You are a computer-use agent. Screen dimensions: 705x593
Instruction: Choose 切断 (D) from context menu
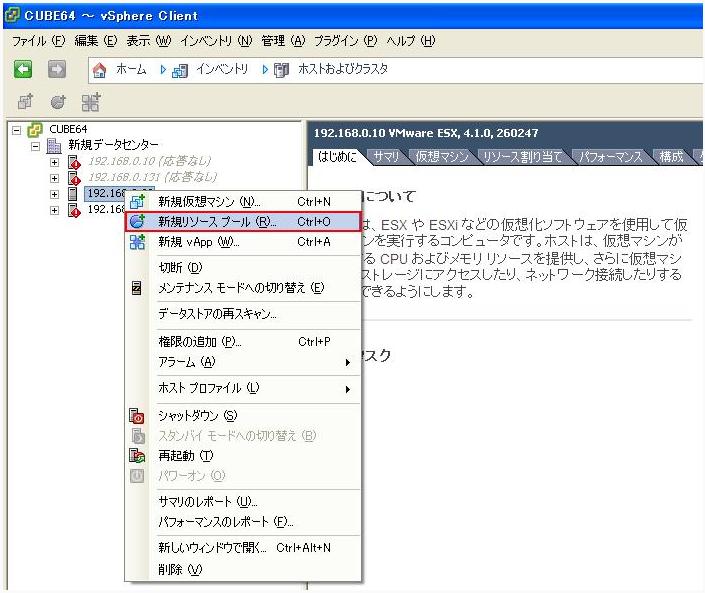point(243,268)
